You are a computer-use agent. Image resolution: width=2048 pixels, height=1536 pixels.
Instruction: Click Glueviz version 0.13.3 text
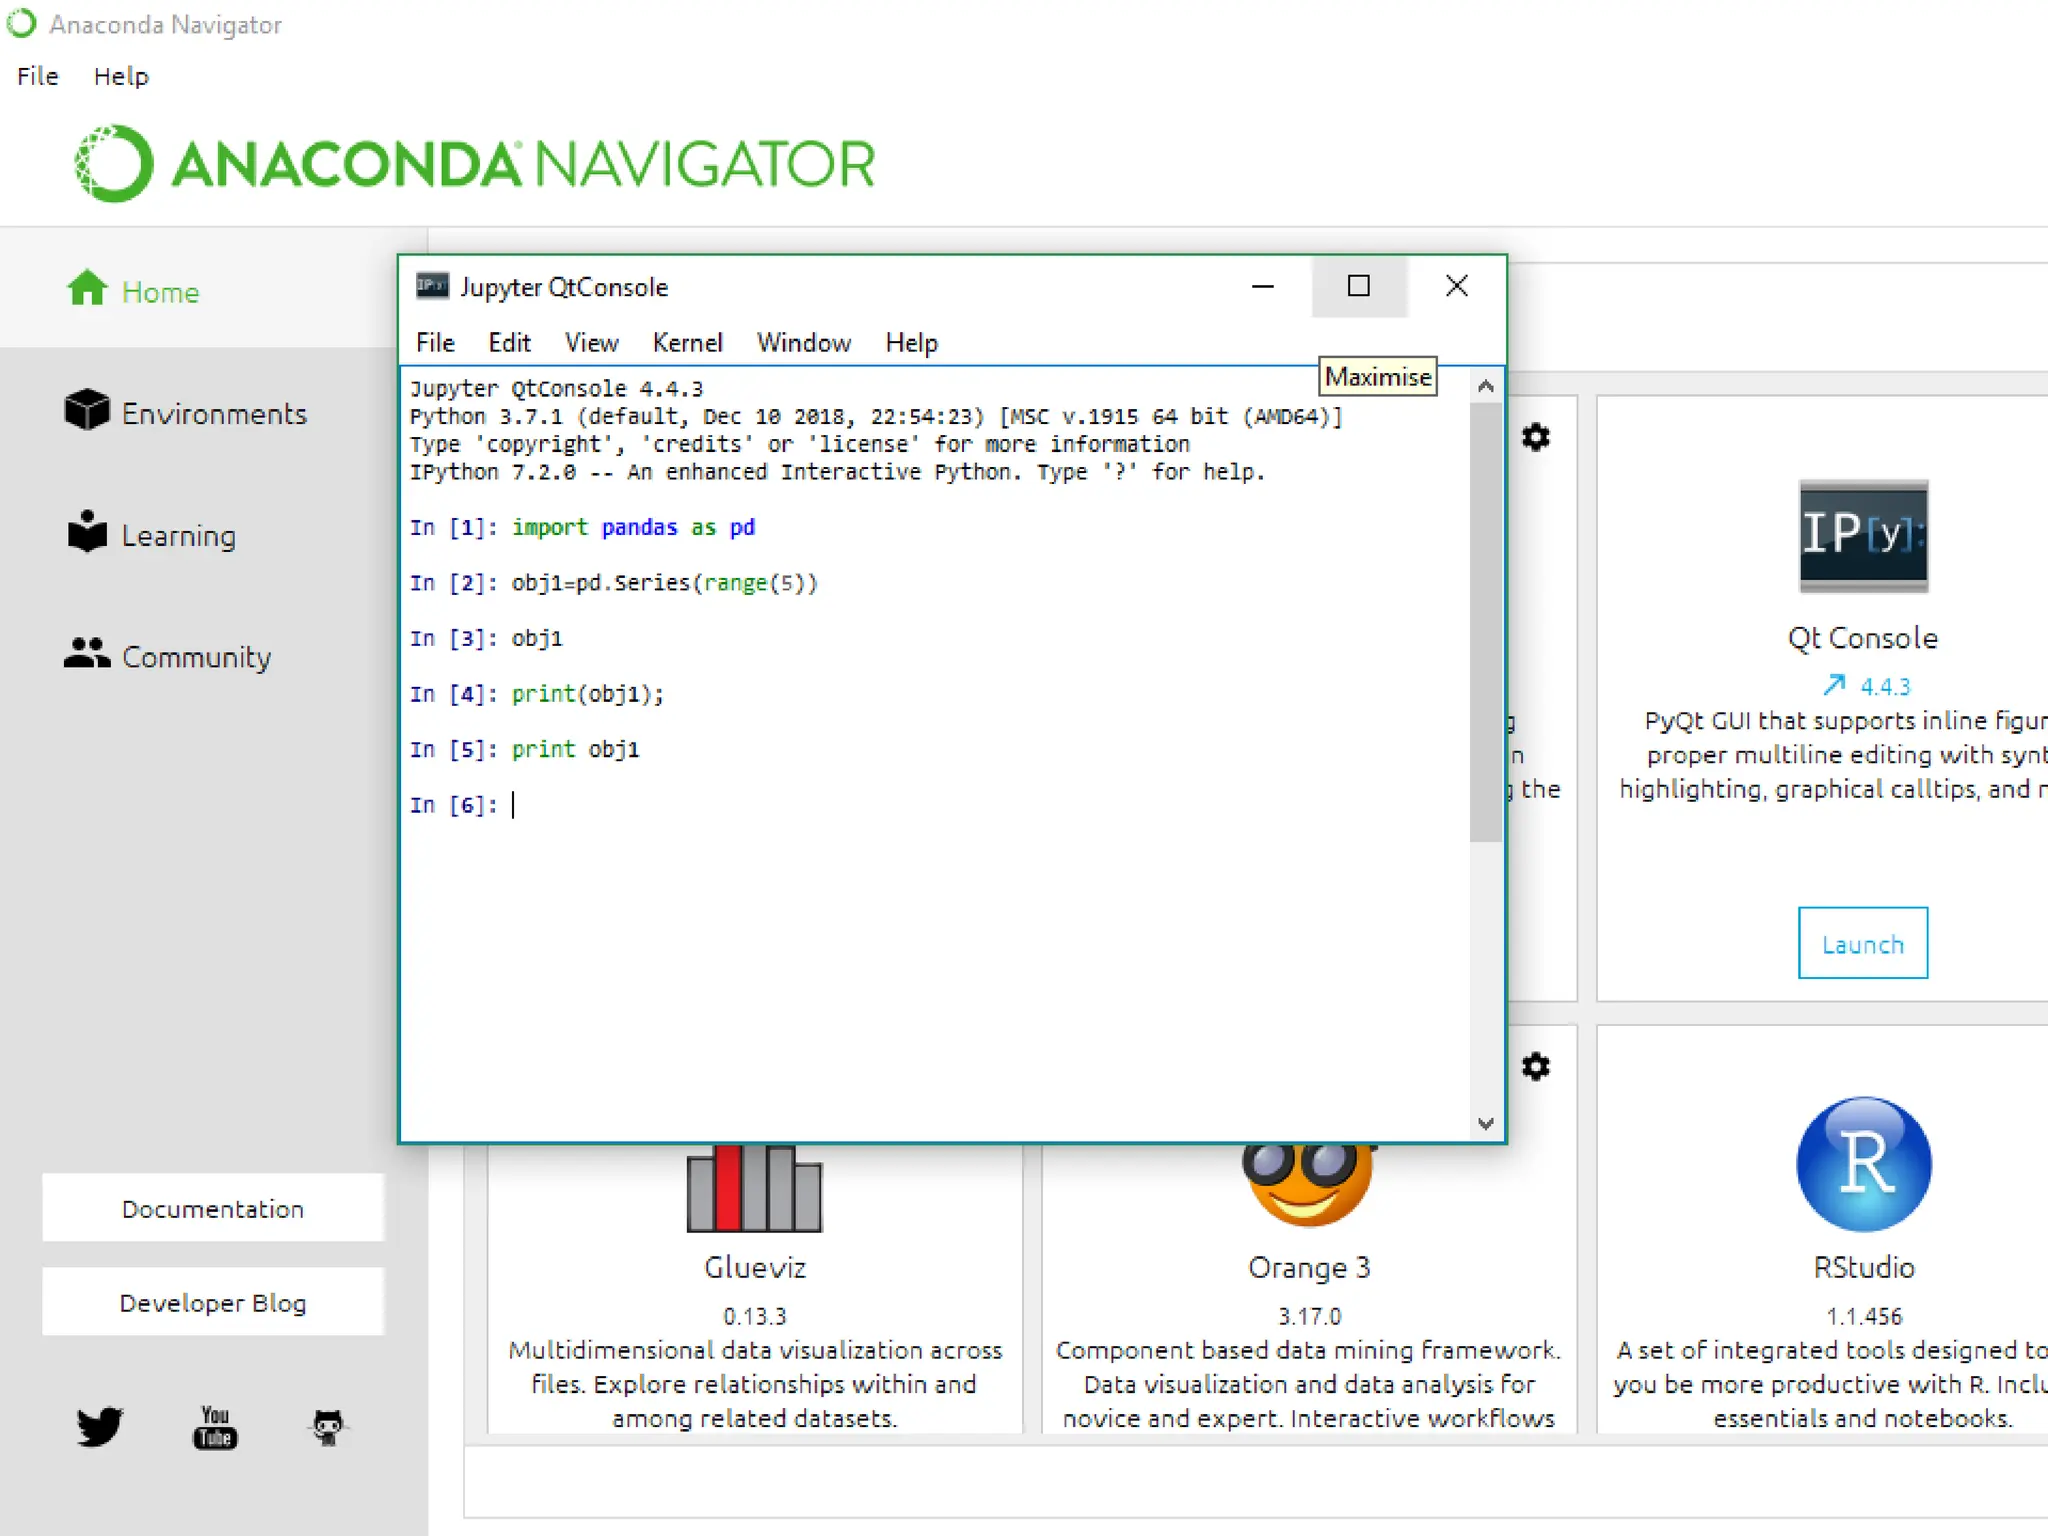click(x=754, y=1316)
